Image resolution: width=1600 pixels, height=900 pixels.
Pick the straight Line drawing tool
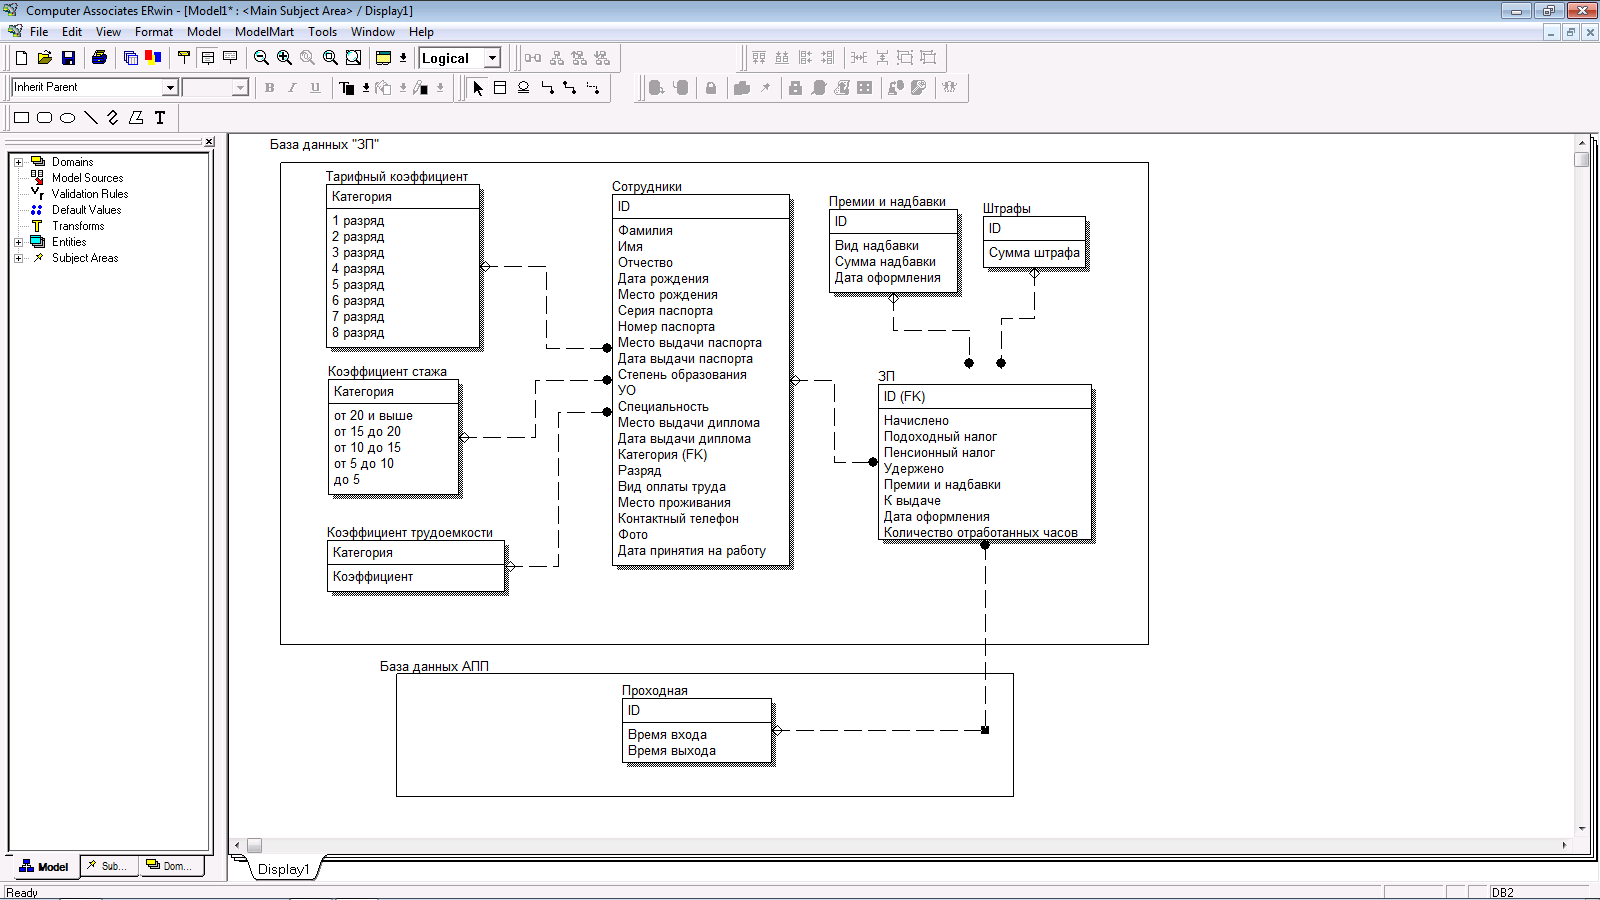click(x=90, y=118)
